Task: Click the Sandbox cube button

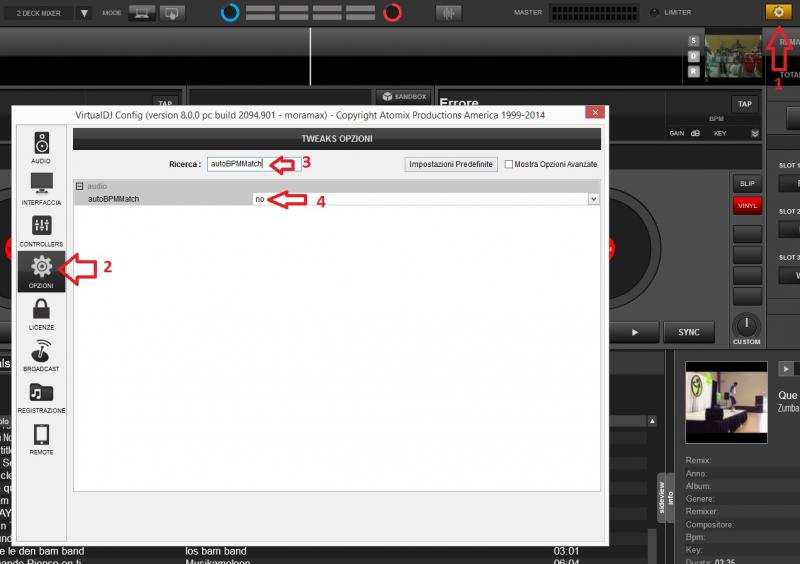Action: click(404, 96)
